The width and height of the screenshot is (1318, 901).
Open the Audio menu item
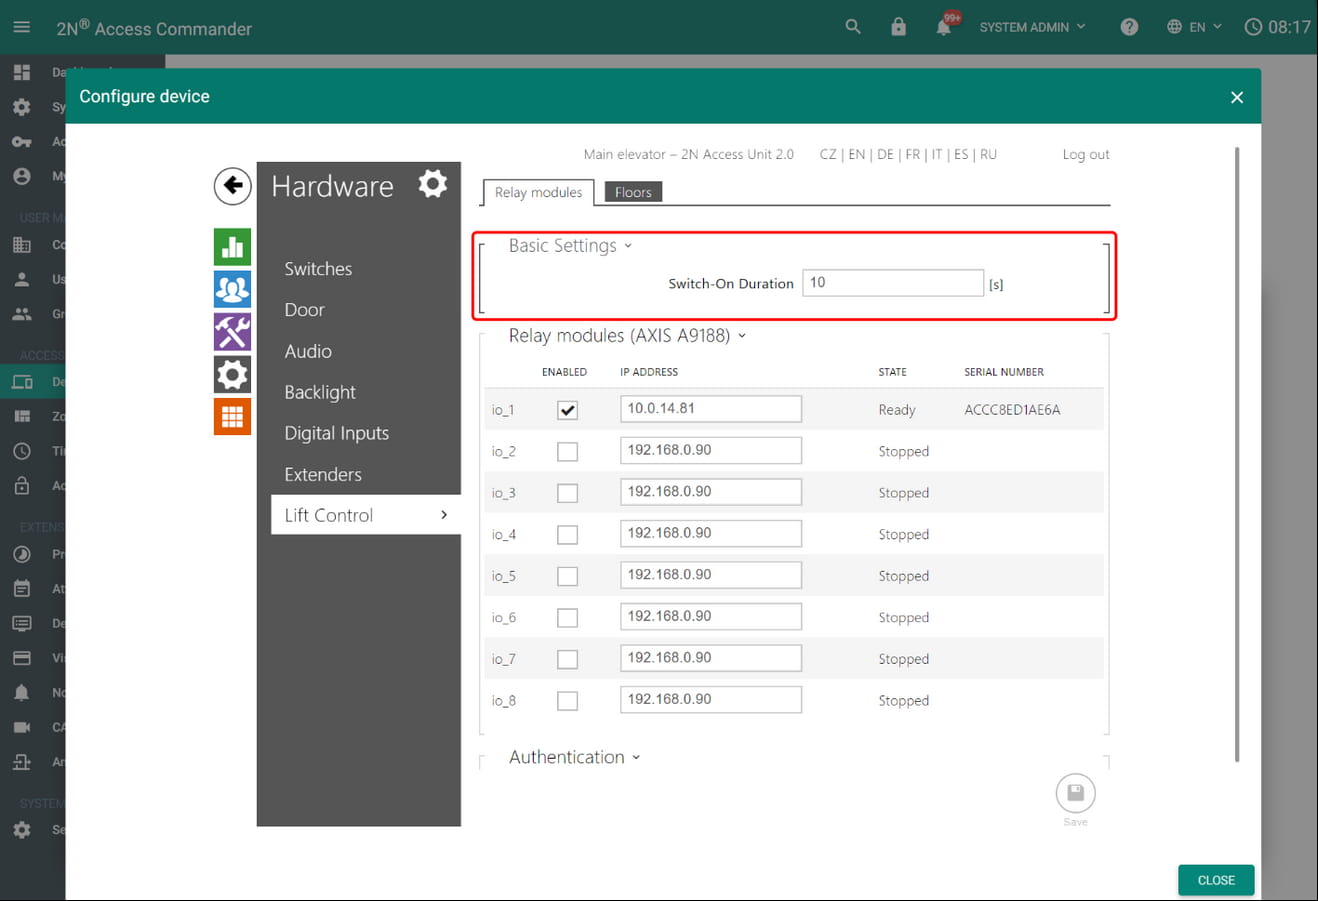[x=308, y=351]
